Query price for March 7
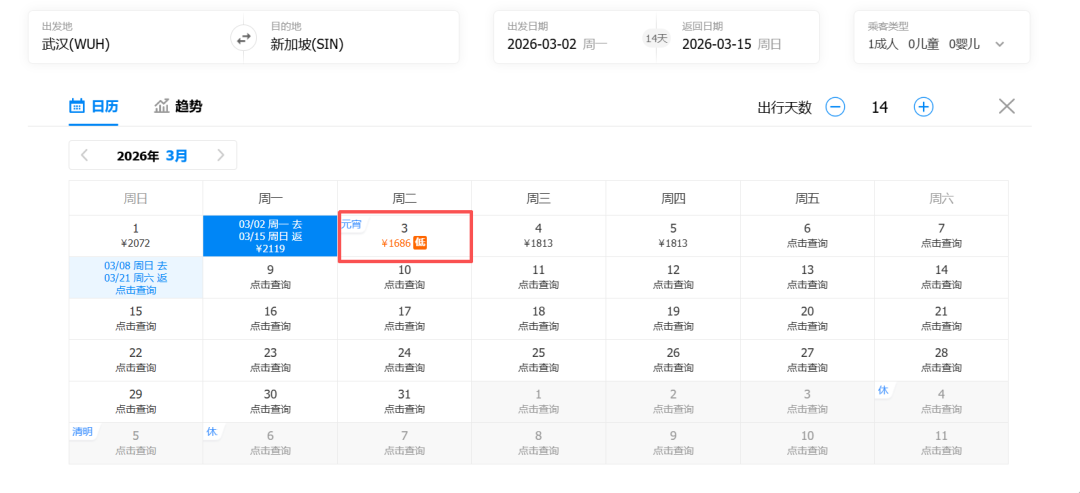Image resolution: width=1080 pixels, height=493 pixels. (x=942, y=235)
